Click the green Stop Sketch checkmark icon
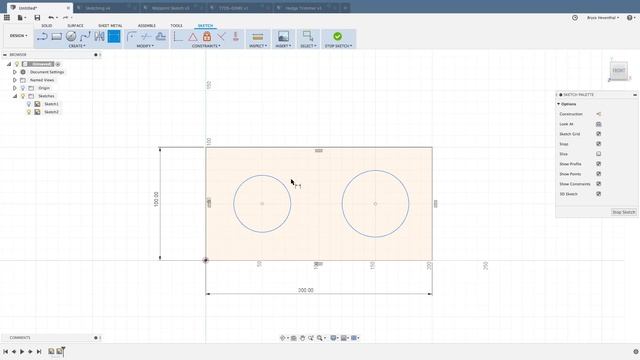 (x=338, y=36)
